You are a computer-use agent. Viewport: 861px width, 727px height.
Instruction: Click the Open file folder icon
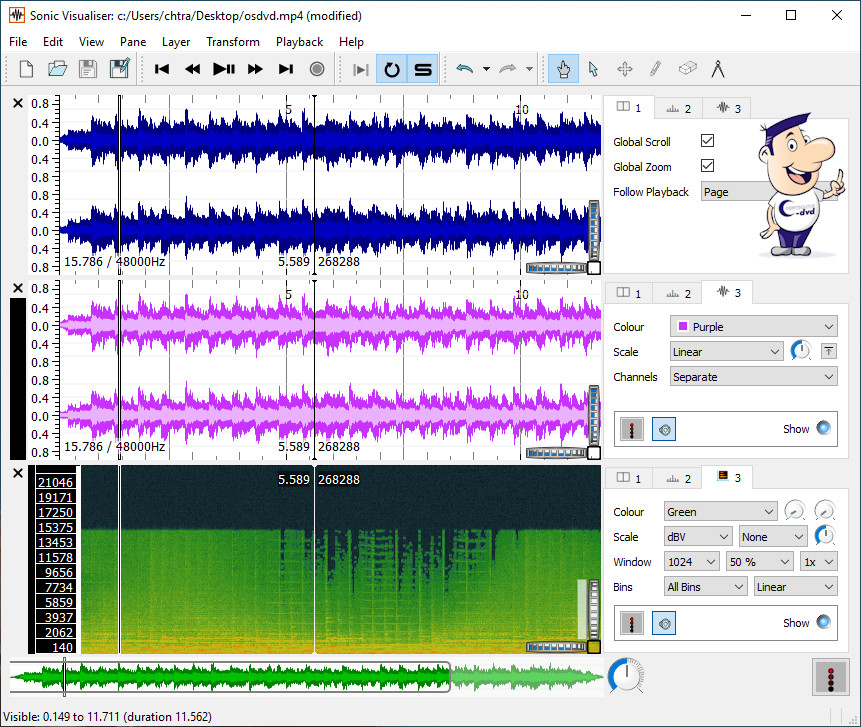(57, 69)
